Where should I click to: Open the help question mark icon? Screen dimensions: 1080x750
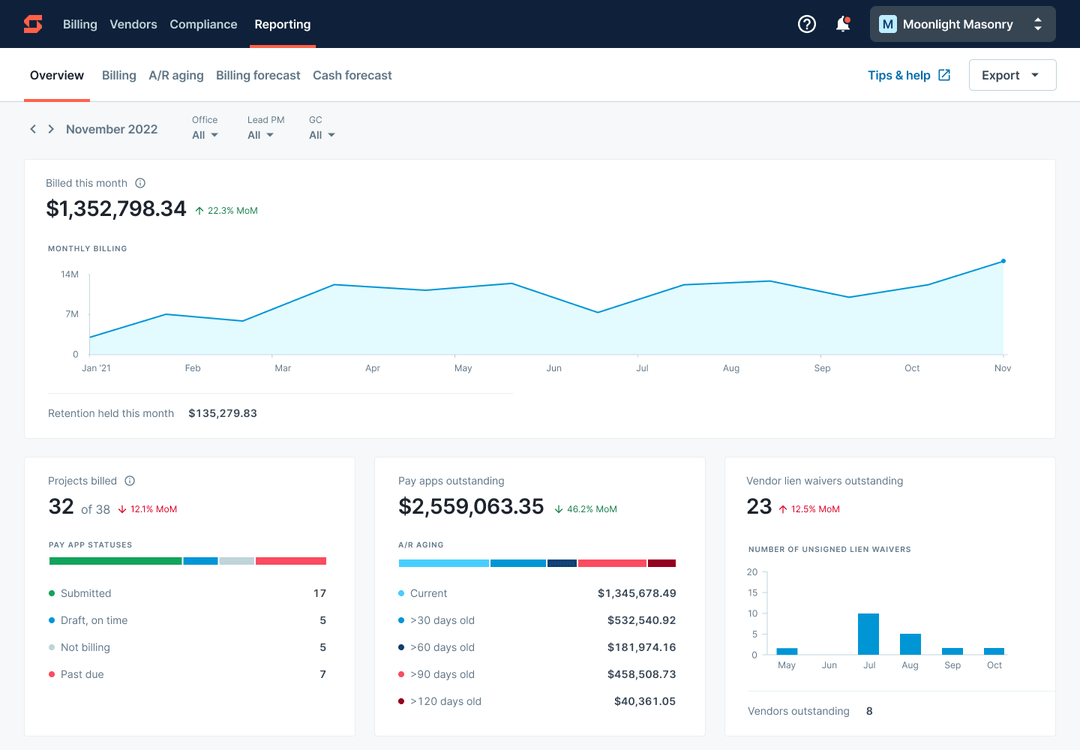(x=807, y=24)
